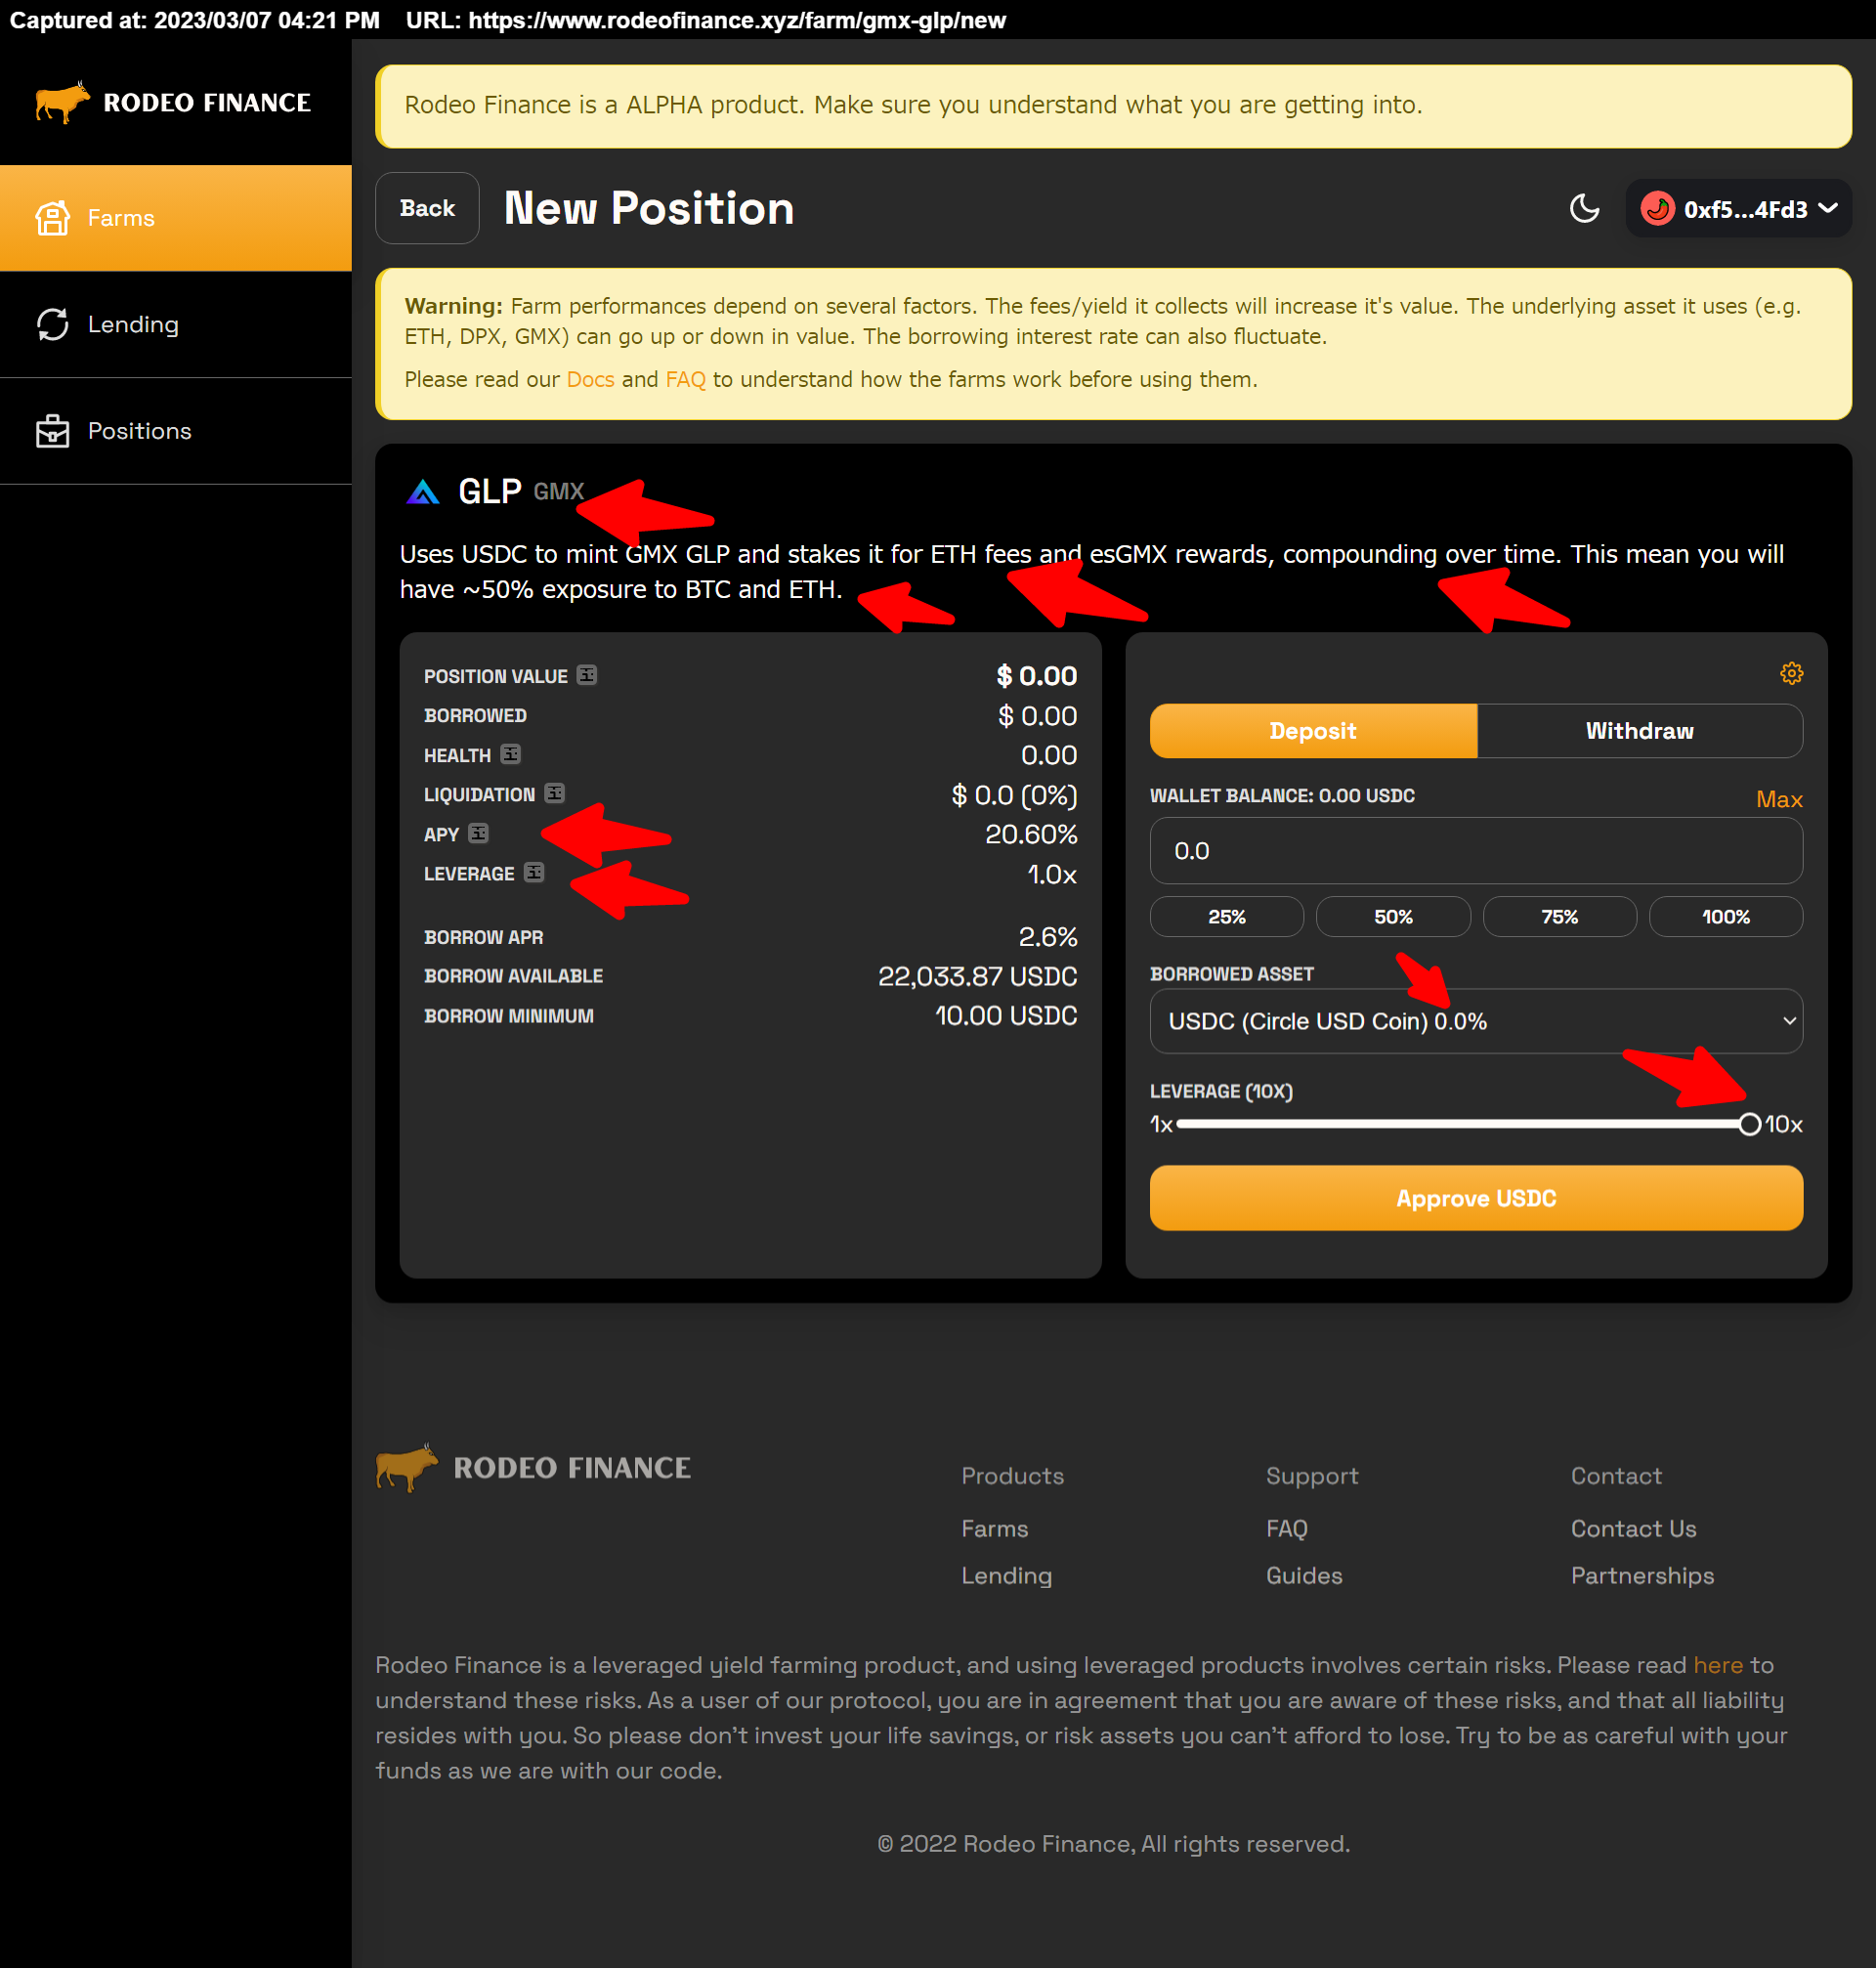The image size is (1876, 1969).
Task: Open the Docs link in the warning box
Action: (x=590, y=379)
